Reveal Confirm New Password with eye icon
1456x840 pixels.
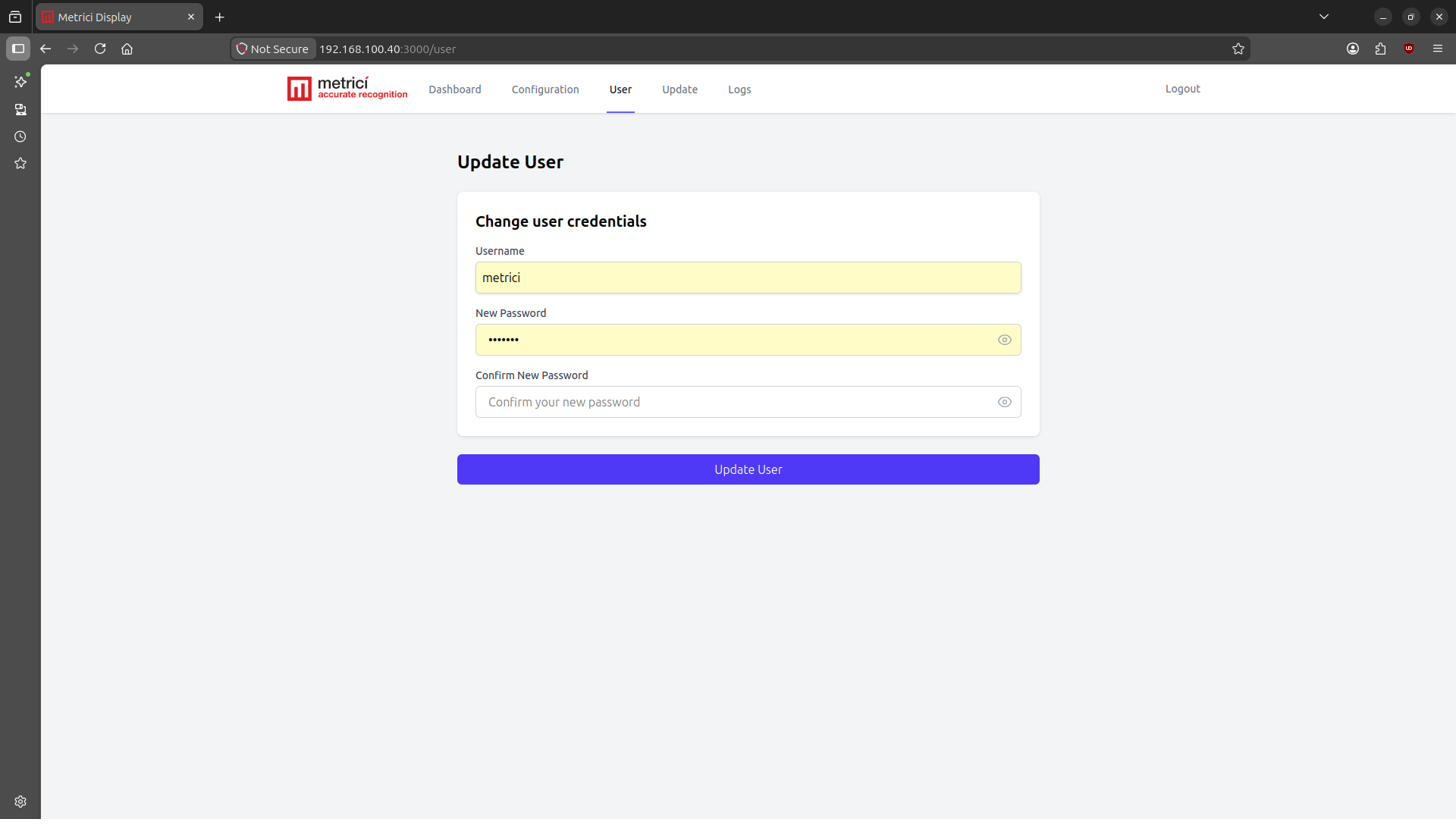click(x=1004, y=402)
